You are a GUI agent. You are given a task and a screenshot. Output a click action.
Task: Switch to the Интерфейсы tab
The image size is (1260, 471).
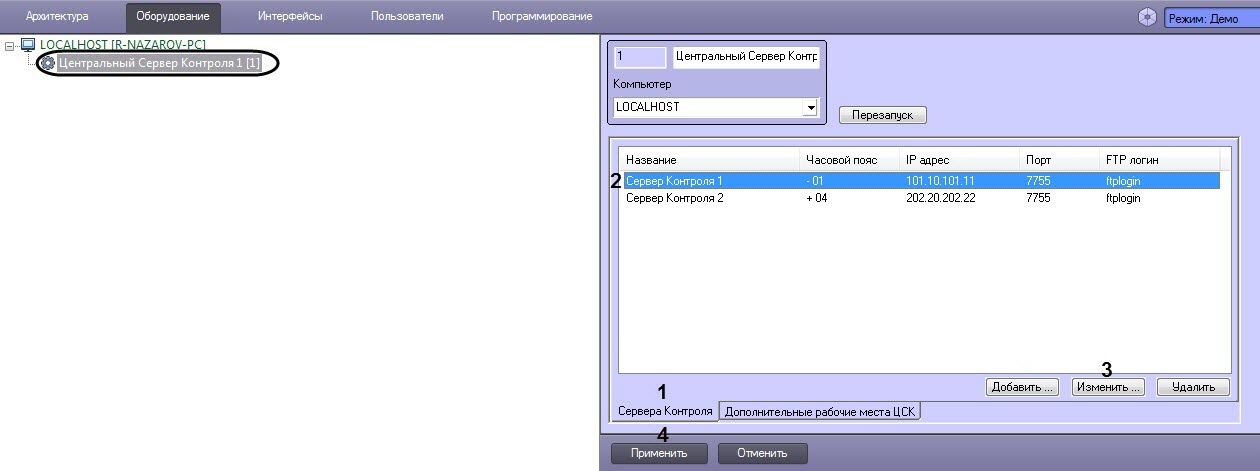tap(289, 16)
